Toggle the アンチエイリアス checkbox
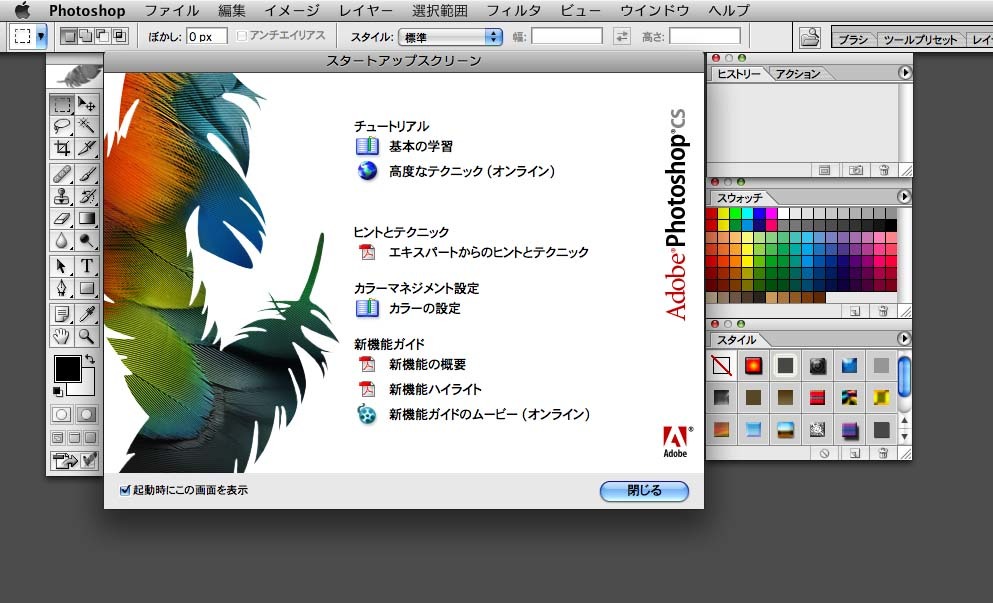 (x=241, y=36)
